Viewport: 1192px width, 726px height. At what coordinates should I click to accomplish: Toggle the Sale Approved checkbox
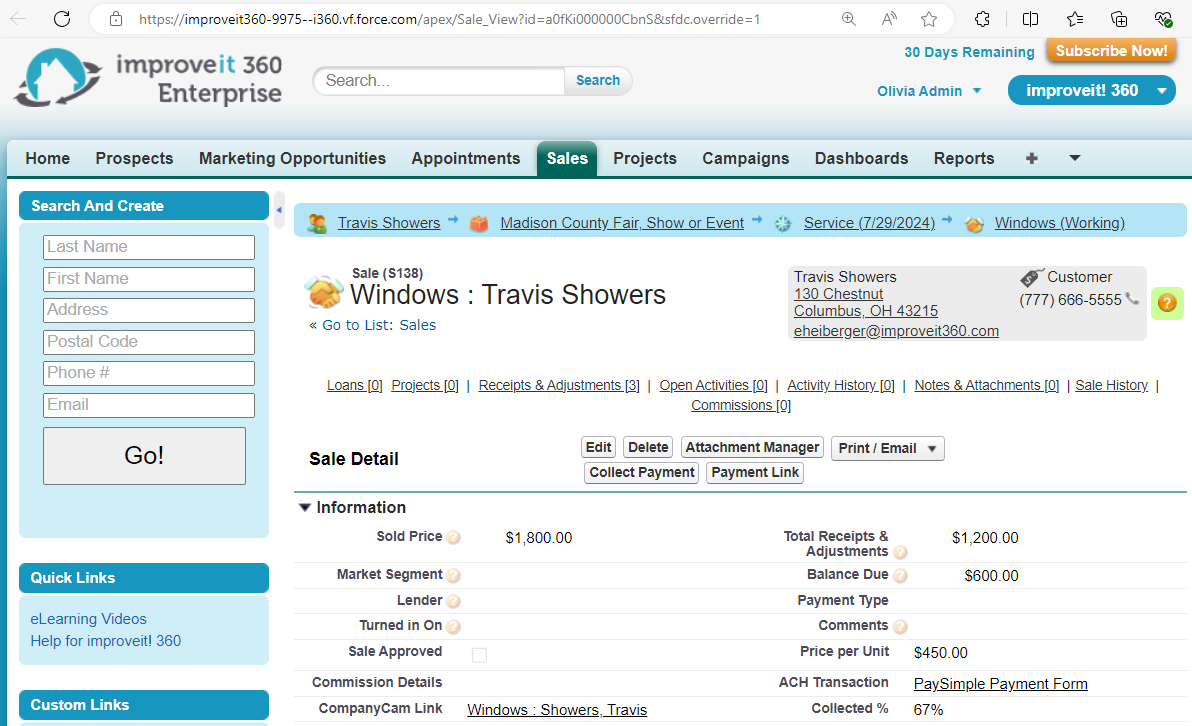coord(479,655)
